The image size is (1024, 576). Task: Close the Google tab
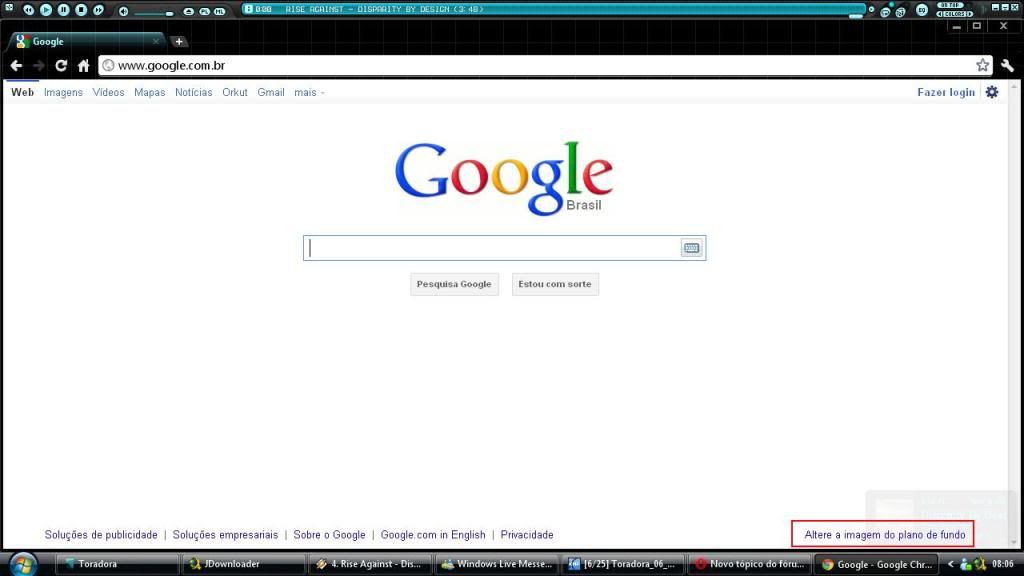point(155,41)
